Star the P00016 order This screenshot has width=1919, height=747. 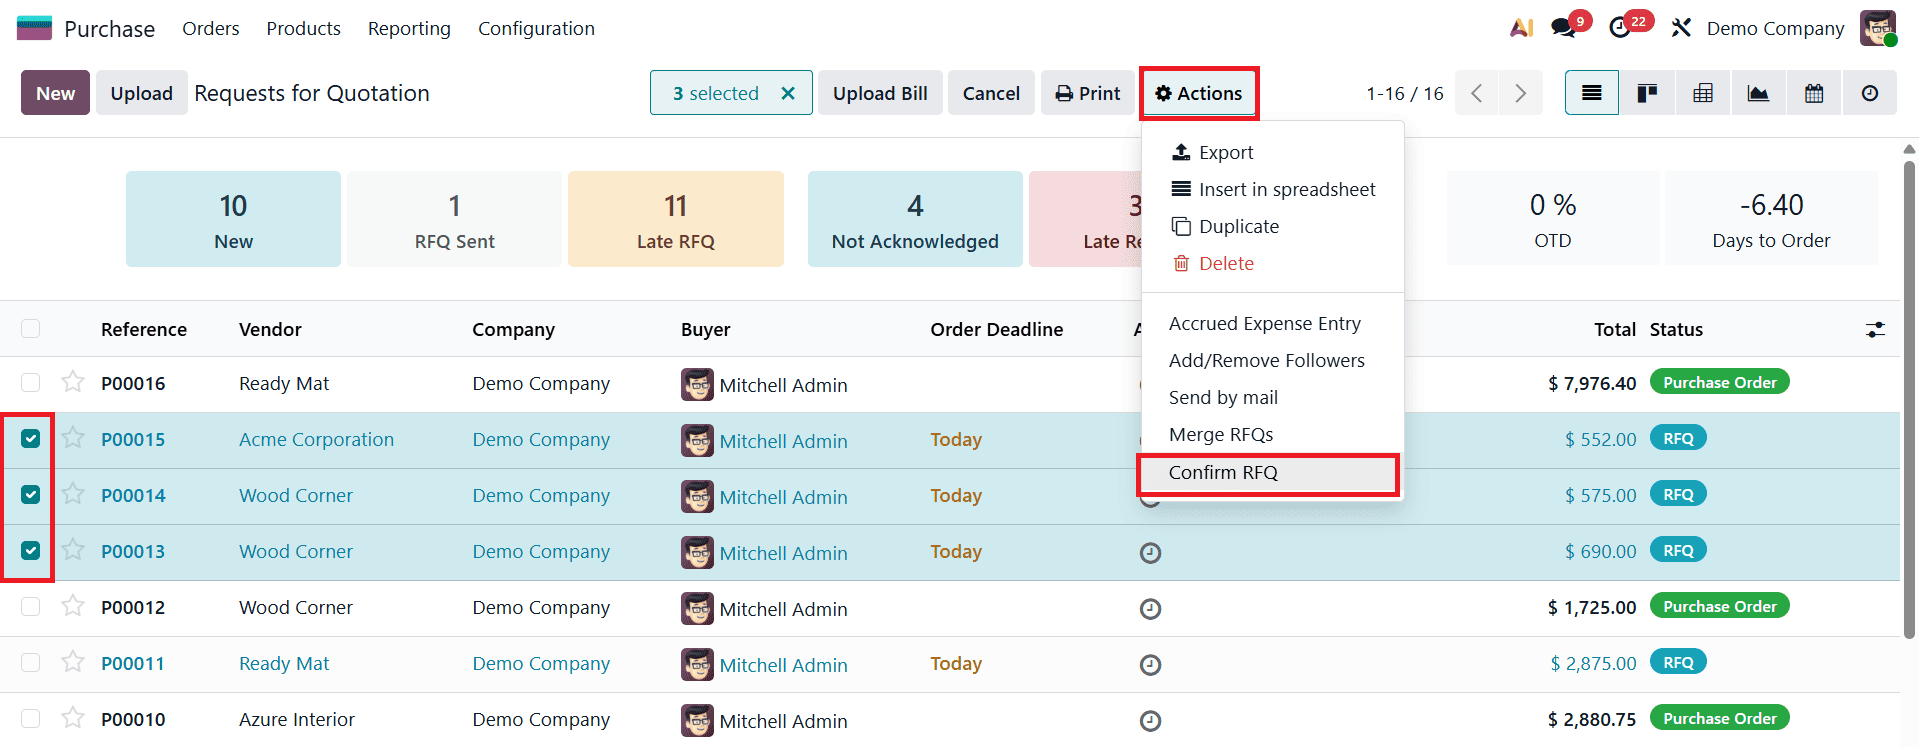click(x=73, y=382)
